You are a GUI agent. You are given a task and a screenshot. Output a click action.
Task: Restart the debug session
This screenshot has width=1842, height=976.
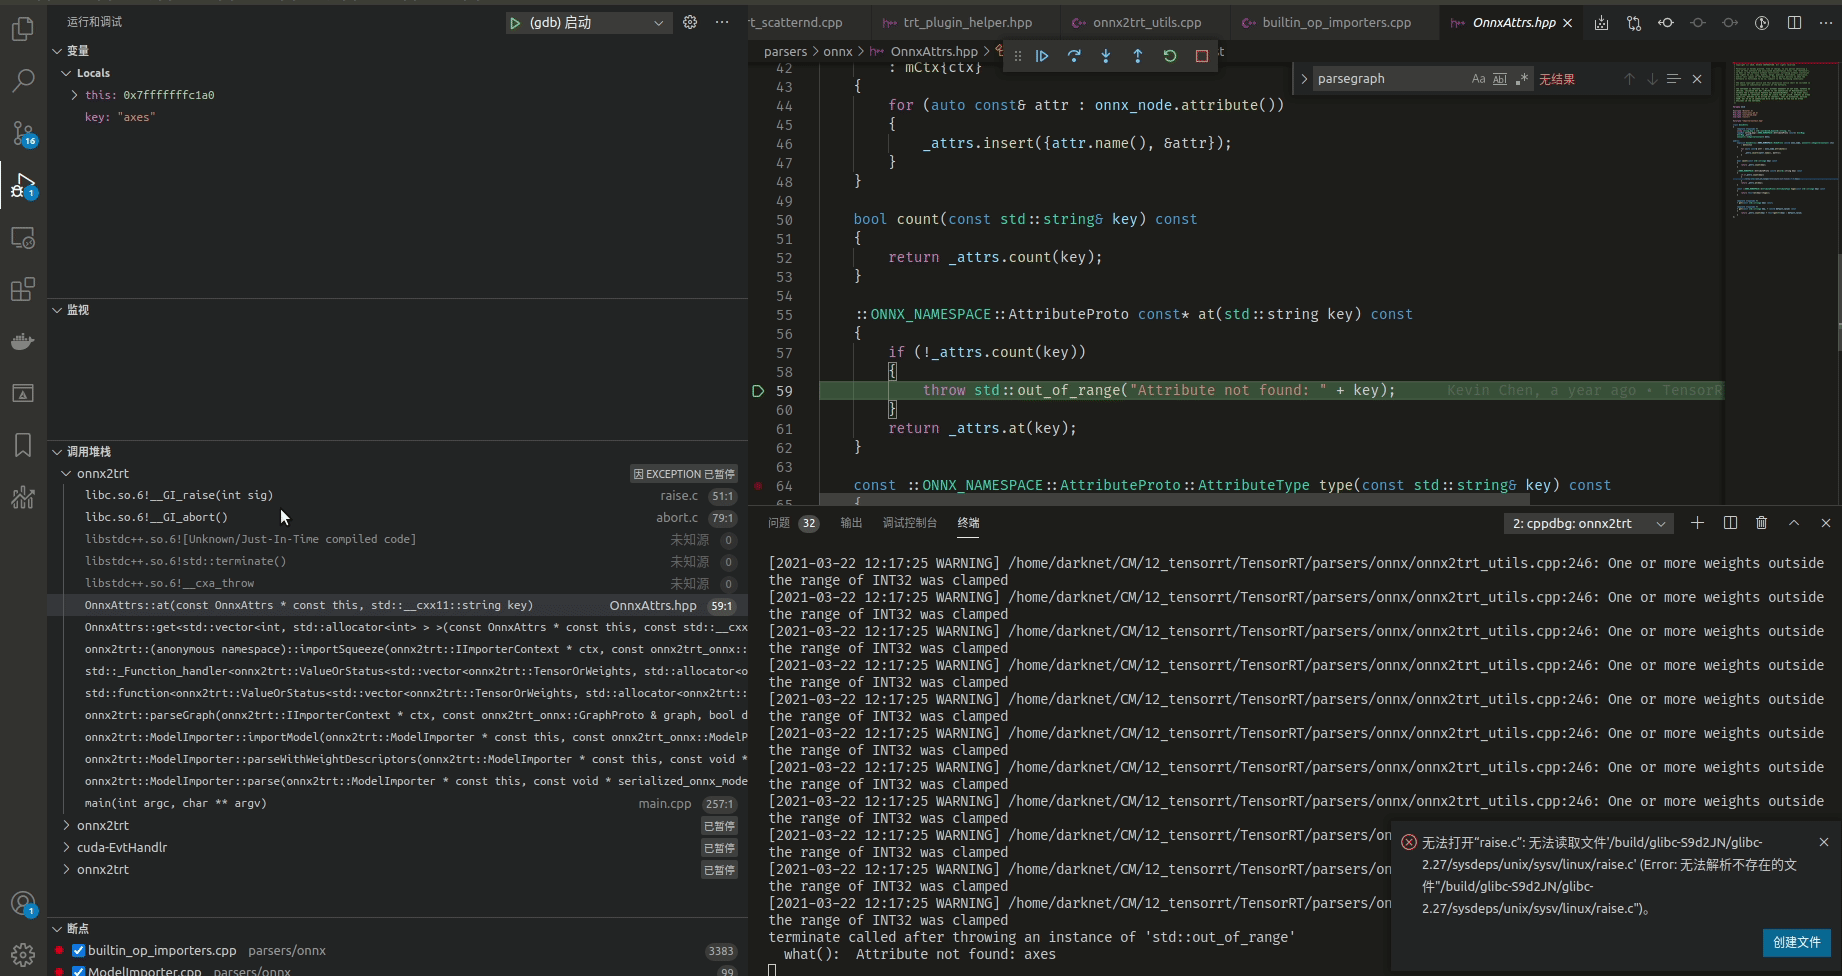tap(1170, 56)
